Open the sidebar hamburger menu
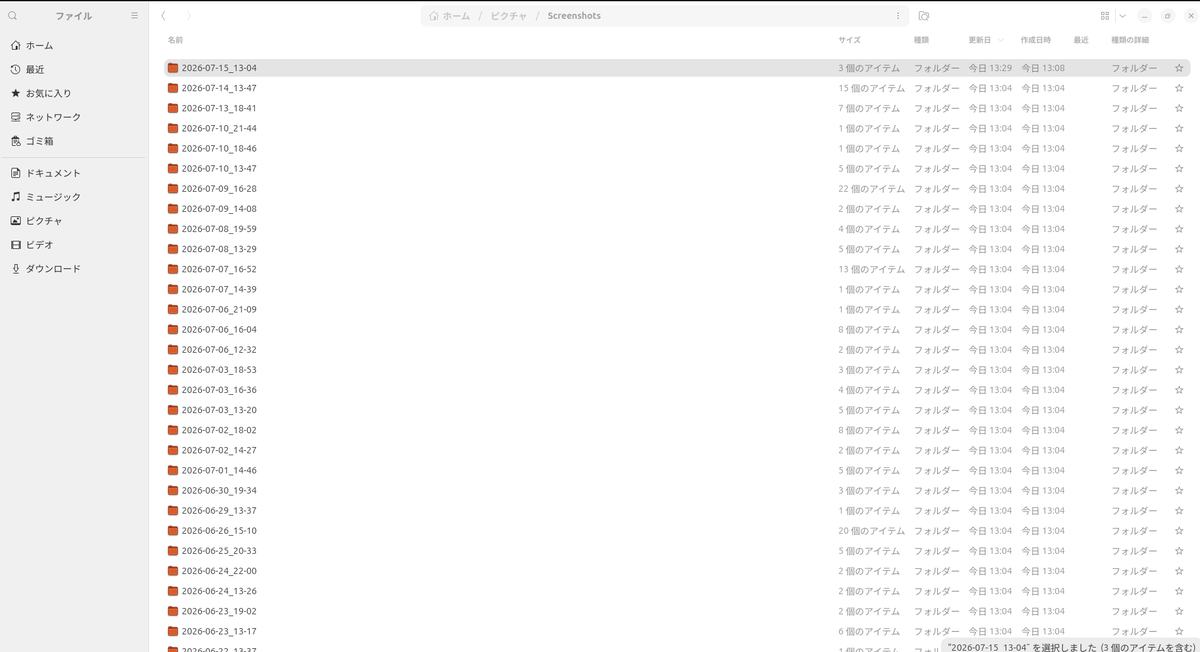The height and width of the screenshot is (652, 1200). (x=135, y=16)
